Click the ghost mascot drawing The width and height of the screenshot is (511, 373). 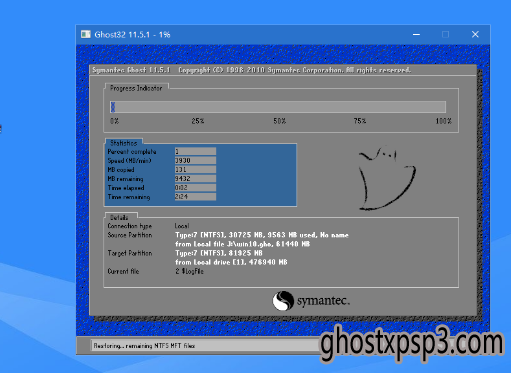click(387, 178)
